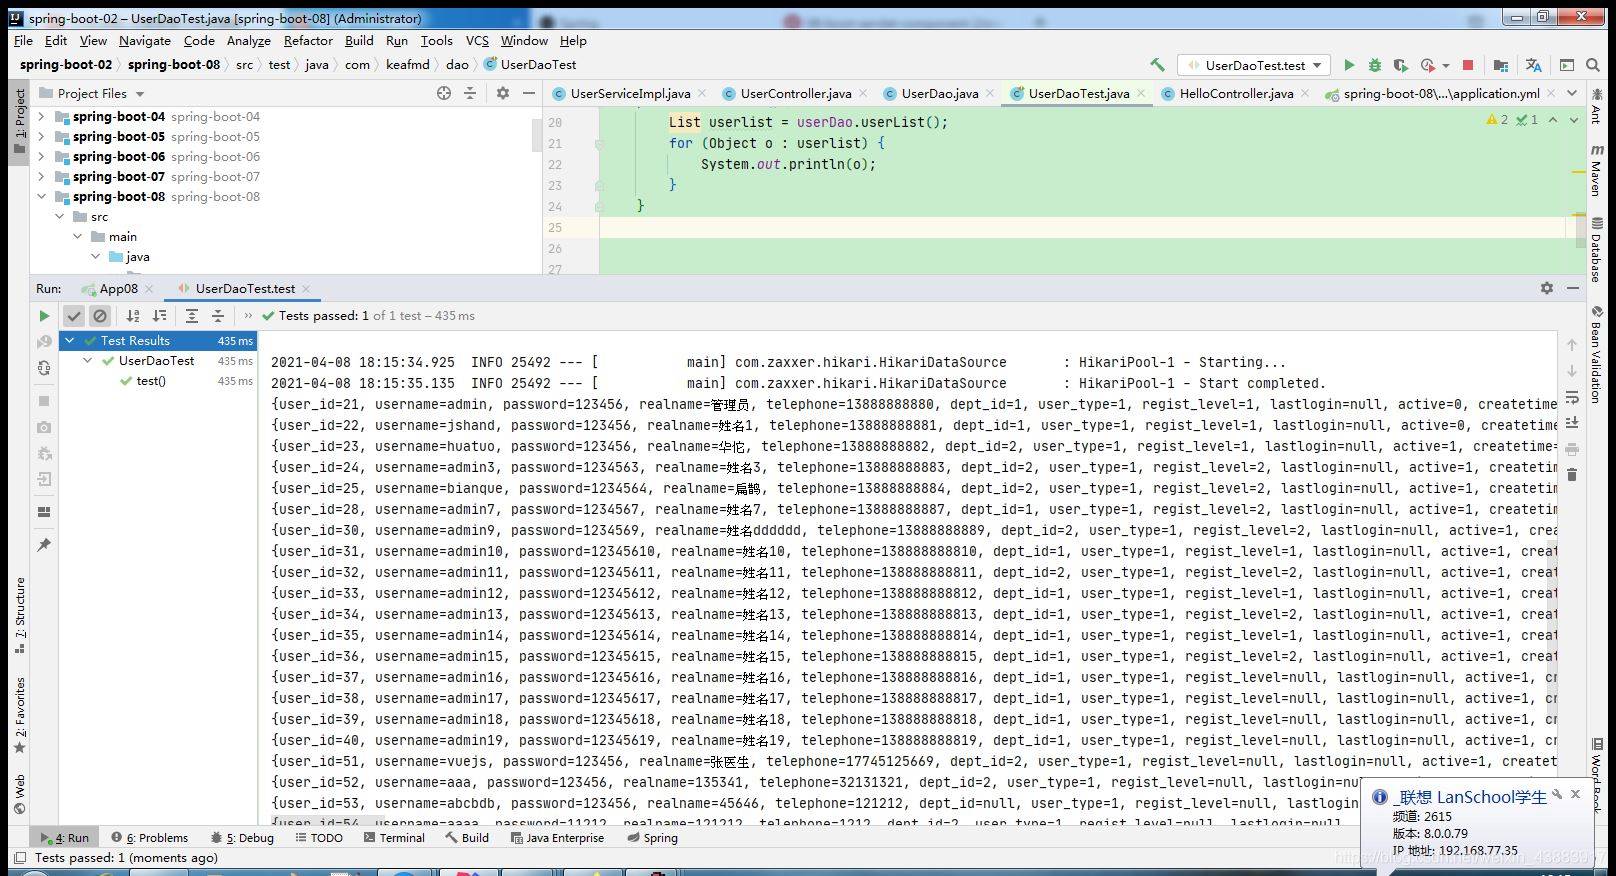Start debugging with the green bug icon
This screenshot has width=1616, height=876.
1375,65
